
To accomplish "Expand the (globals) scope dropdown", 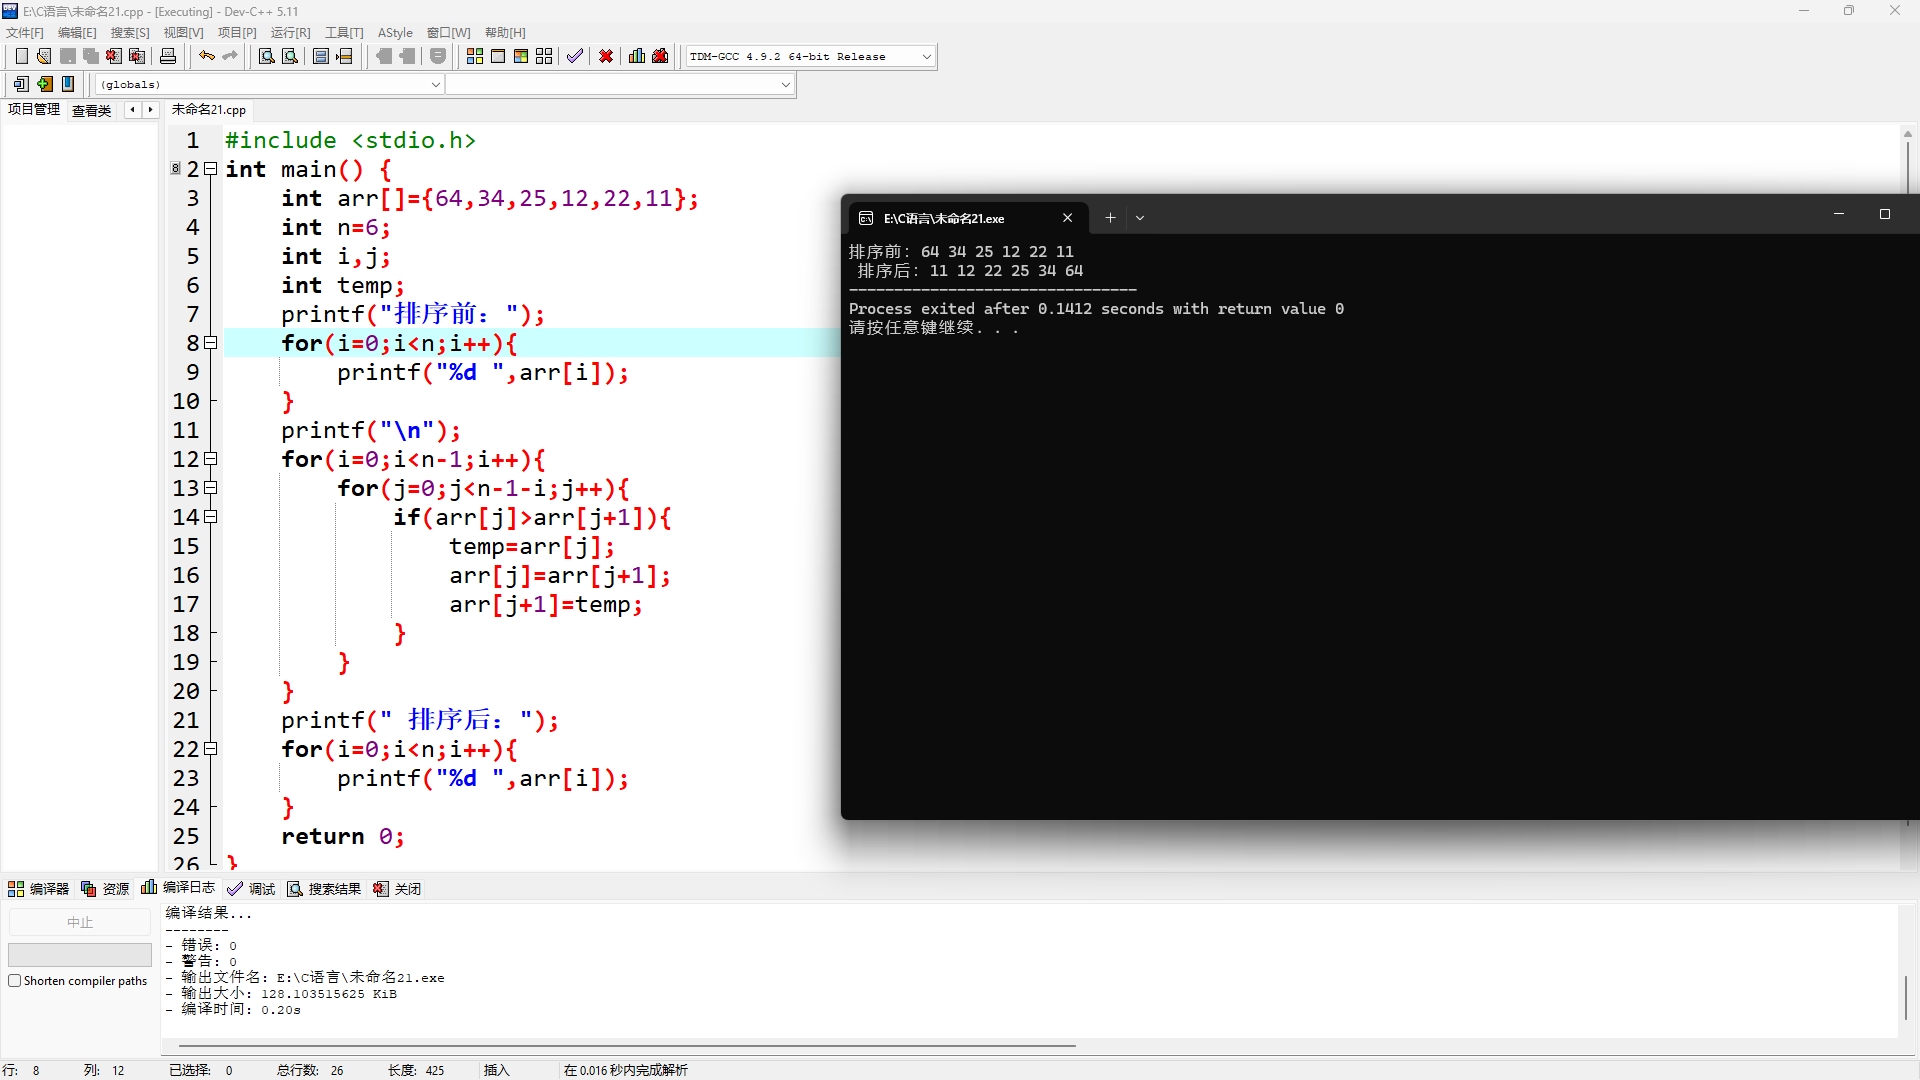I will [435, 85].
